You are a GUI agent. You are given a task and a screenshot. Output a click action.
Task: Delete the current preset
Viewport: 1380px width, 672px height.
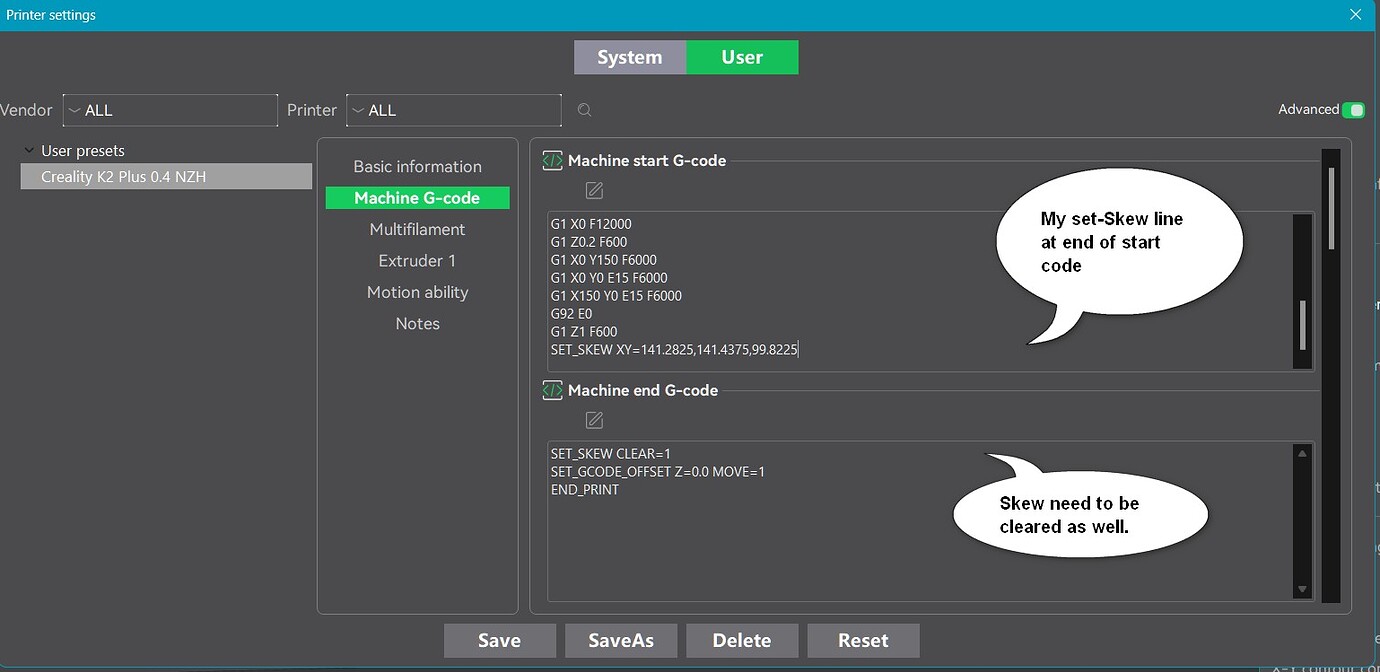(742, 640)
